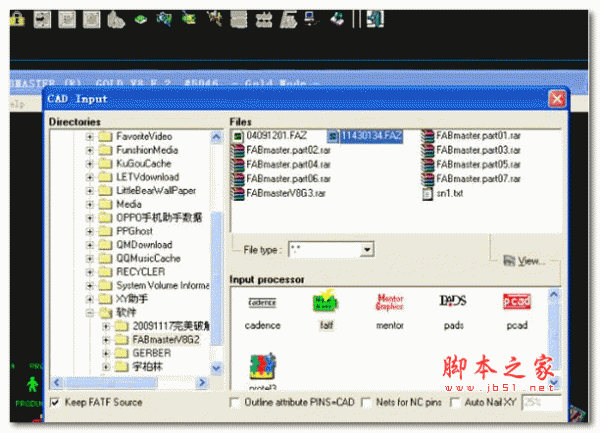This screenshot has width=600, height=433.
Task: Click Directories horizontal scrollbar left arrow
Action: [57, 382]
